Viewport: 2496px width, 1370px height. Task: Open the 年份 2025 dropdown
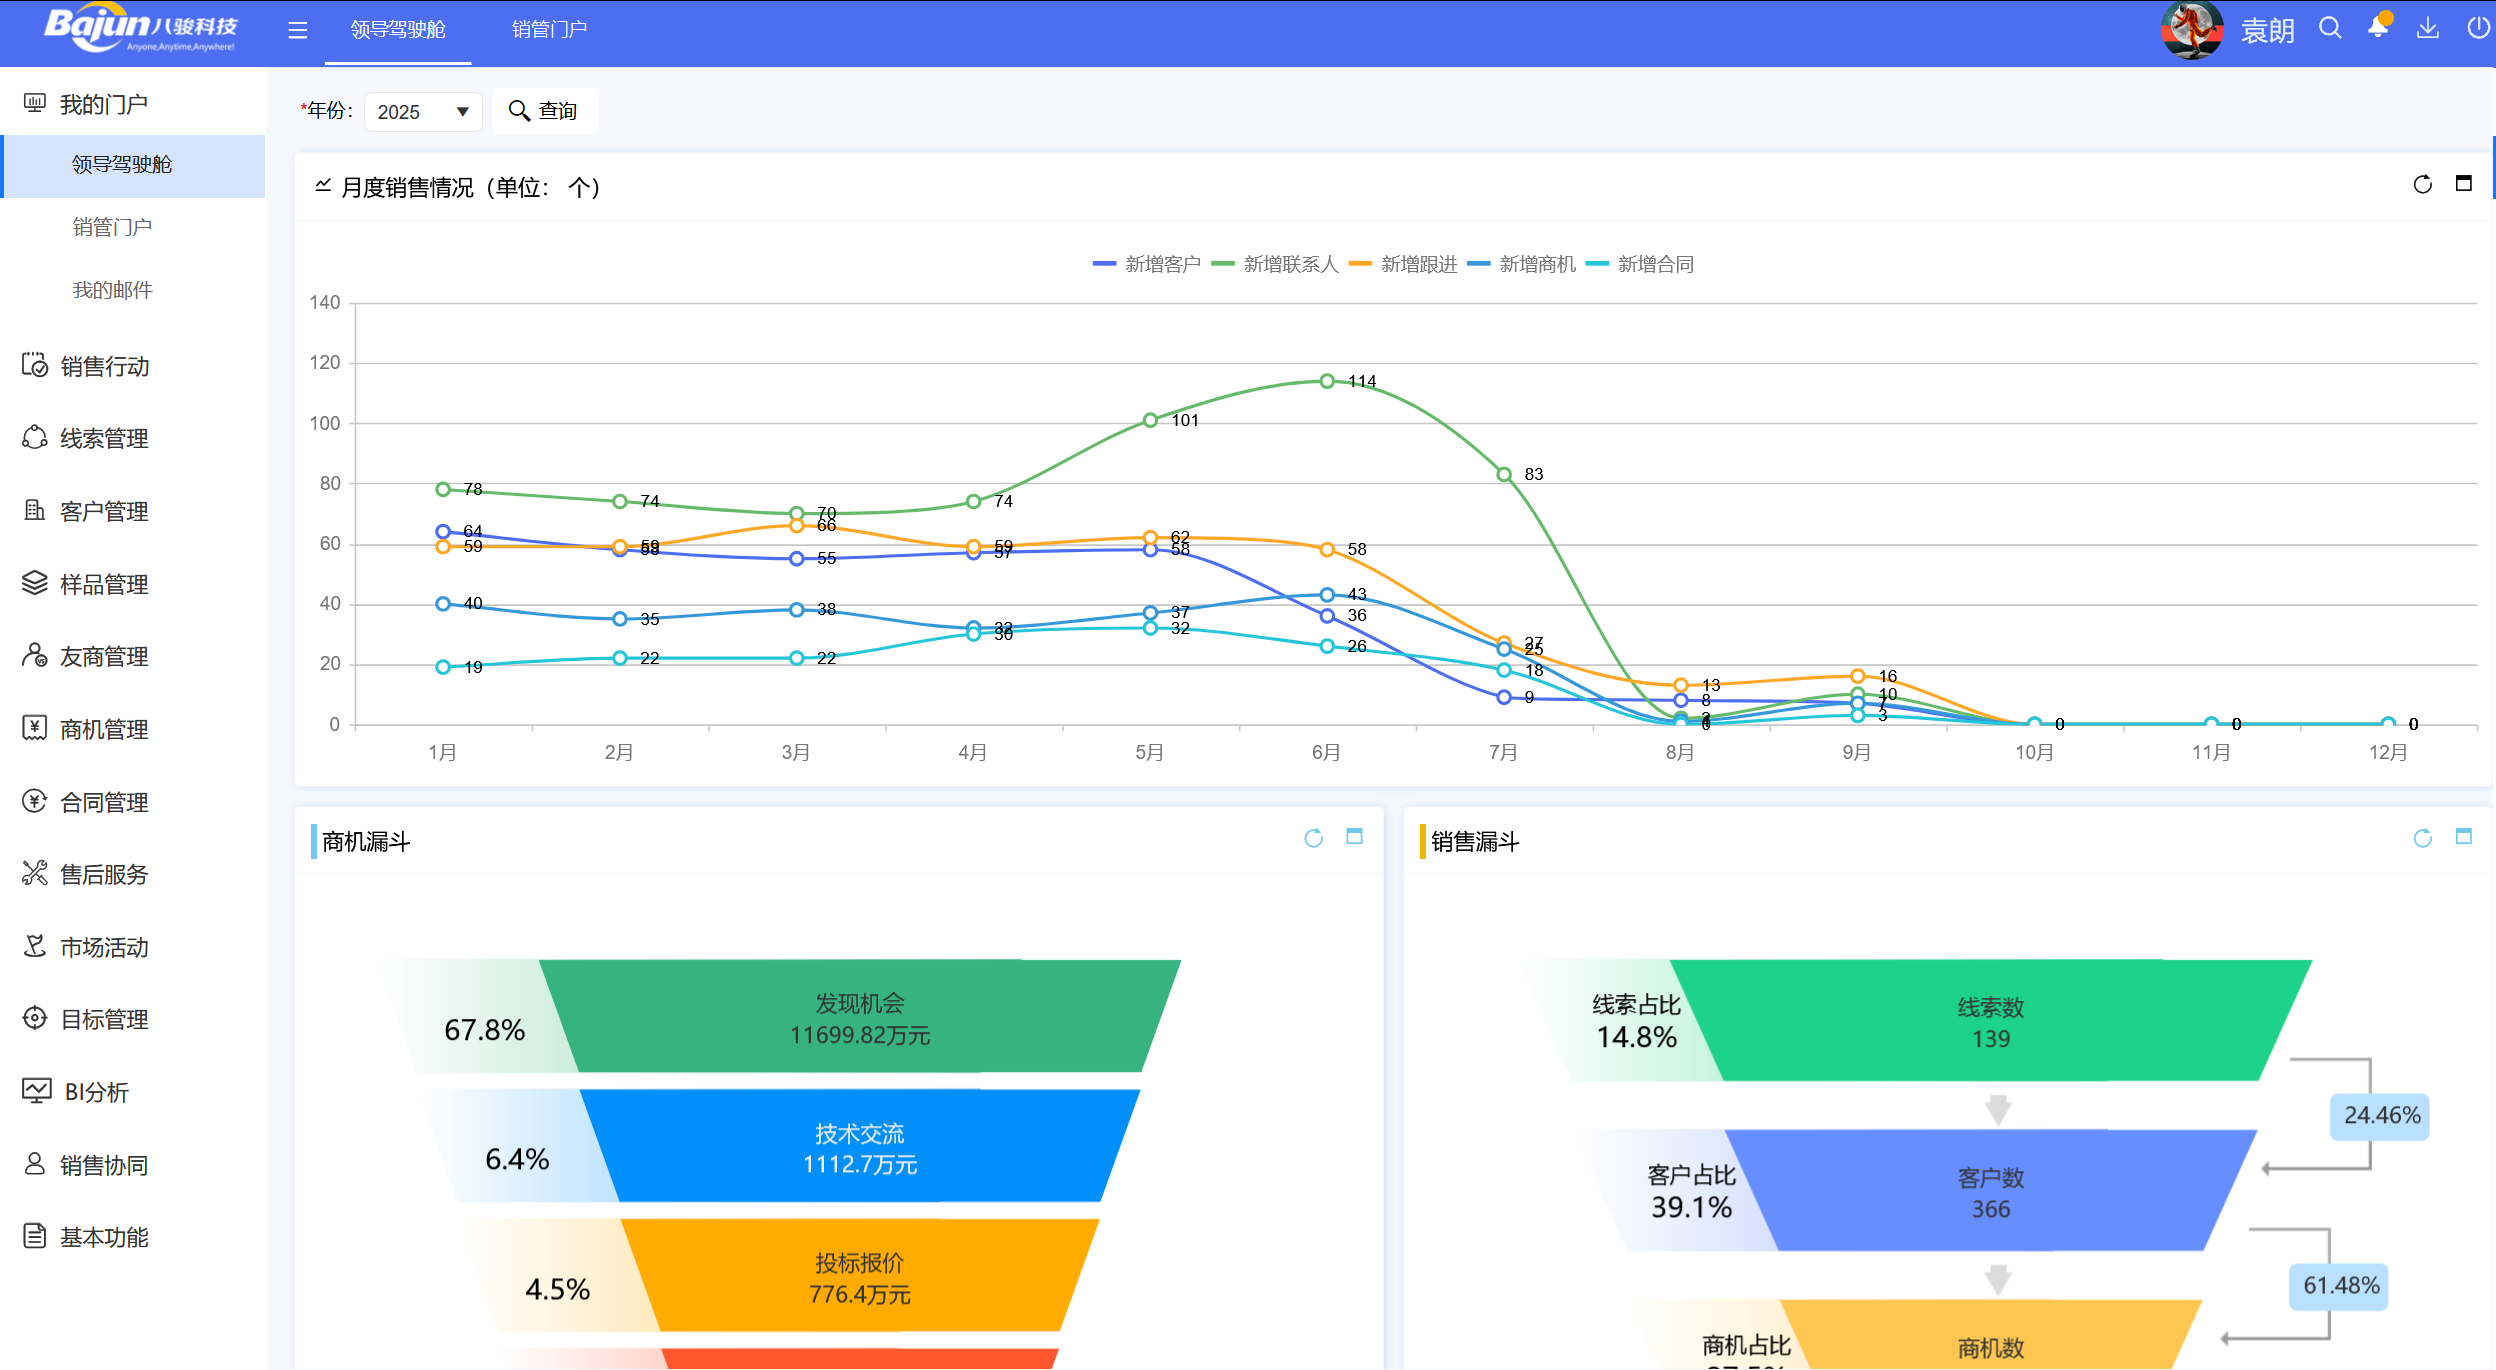tap(422, 112)
